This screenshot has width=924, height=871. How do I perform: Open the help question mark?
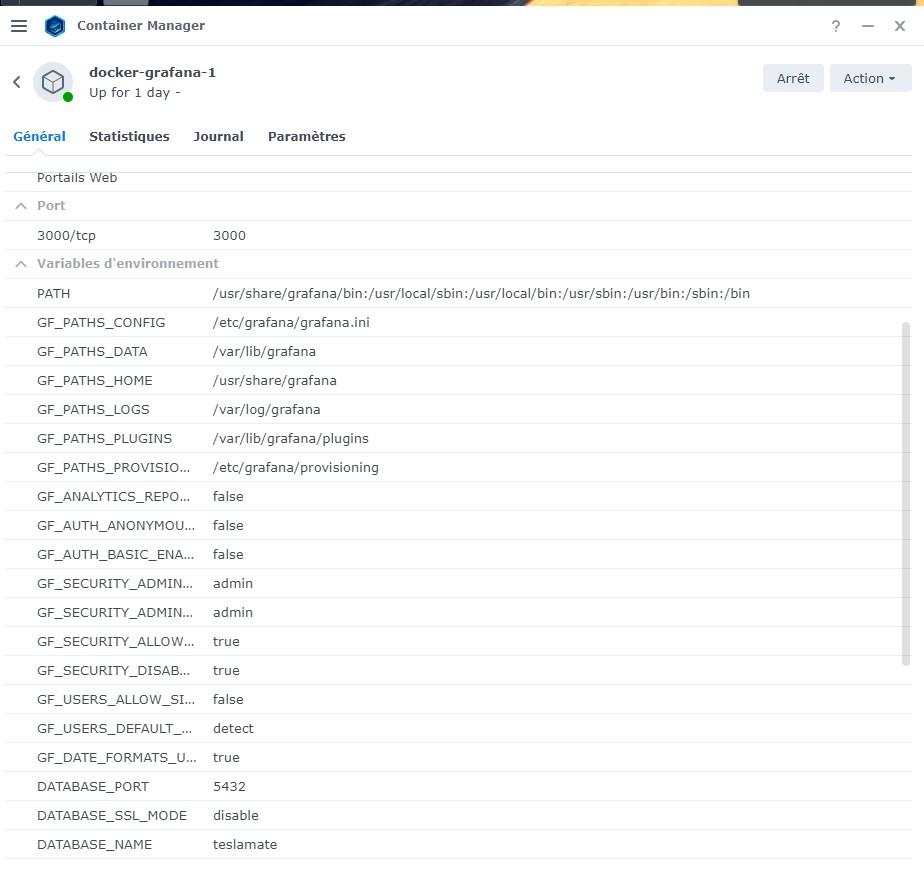(836, 26)
